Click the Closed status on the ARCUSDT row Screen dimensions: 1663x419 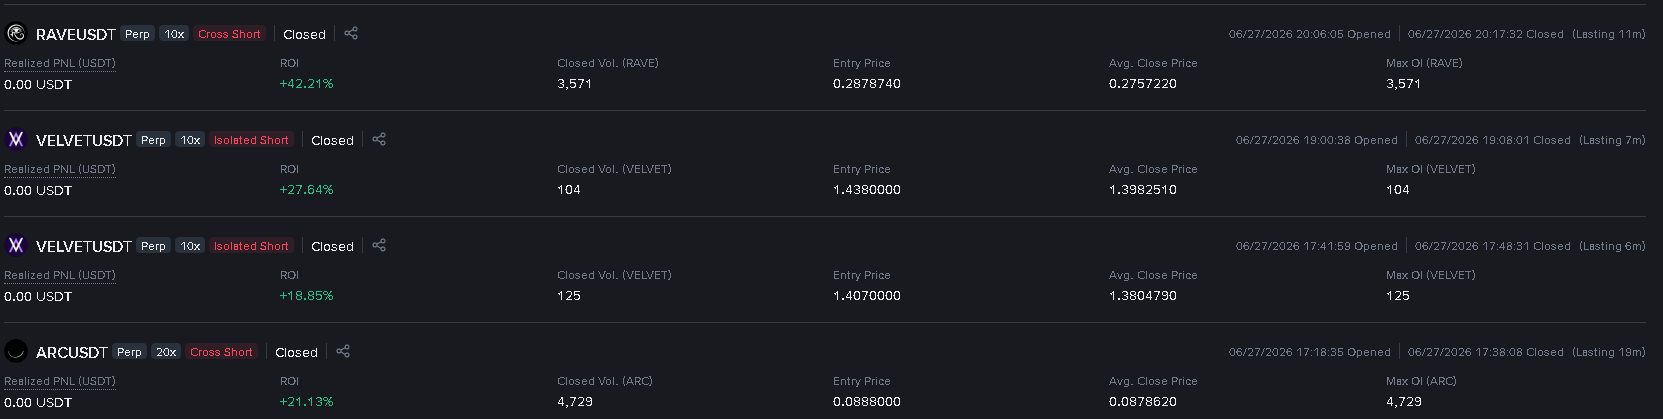click(296, 352)
